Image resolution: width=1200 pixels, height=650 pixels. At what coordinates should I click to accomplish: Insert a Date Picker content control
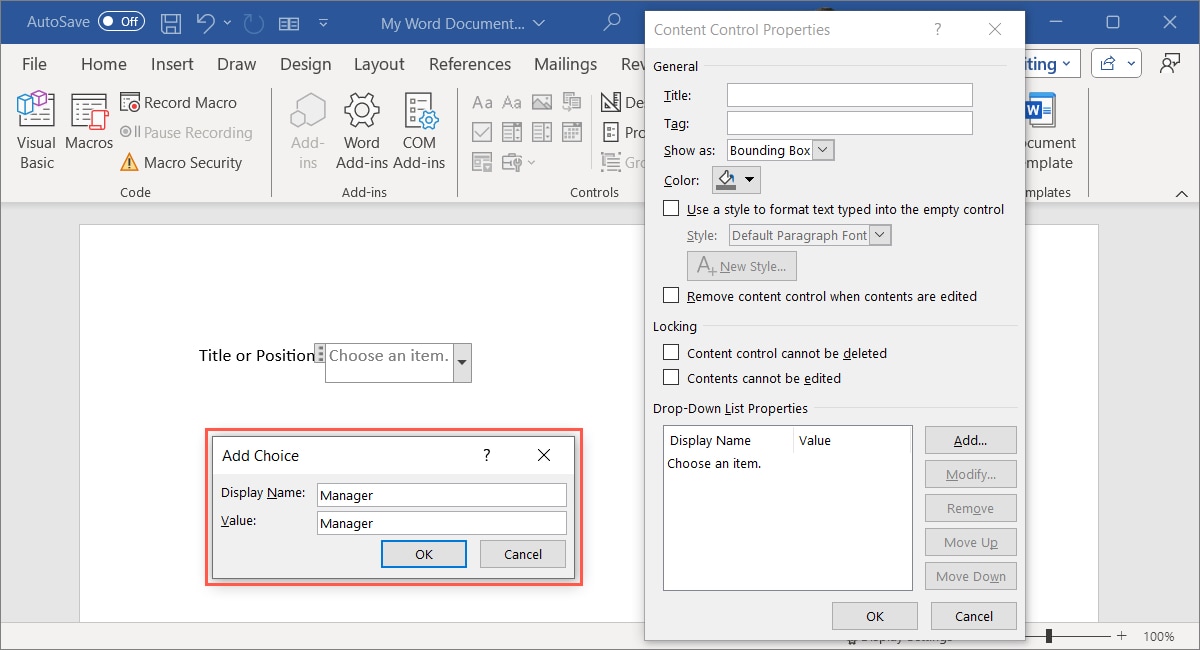pos(572,131)
